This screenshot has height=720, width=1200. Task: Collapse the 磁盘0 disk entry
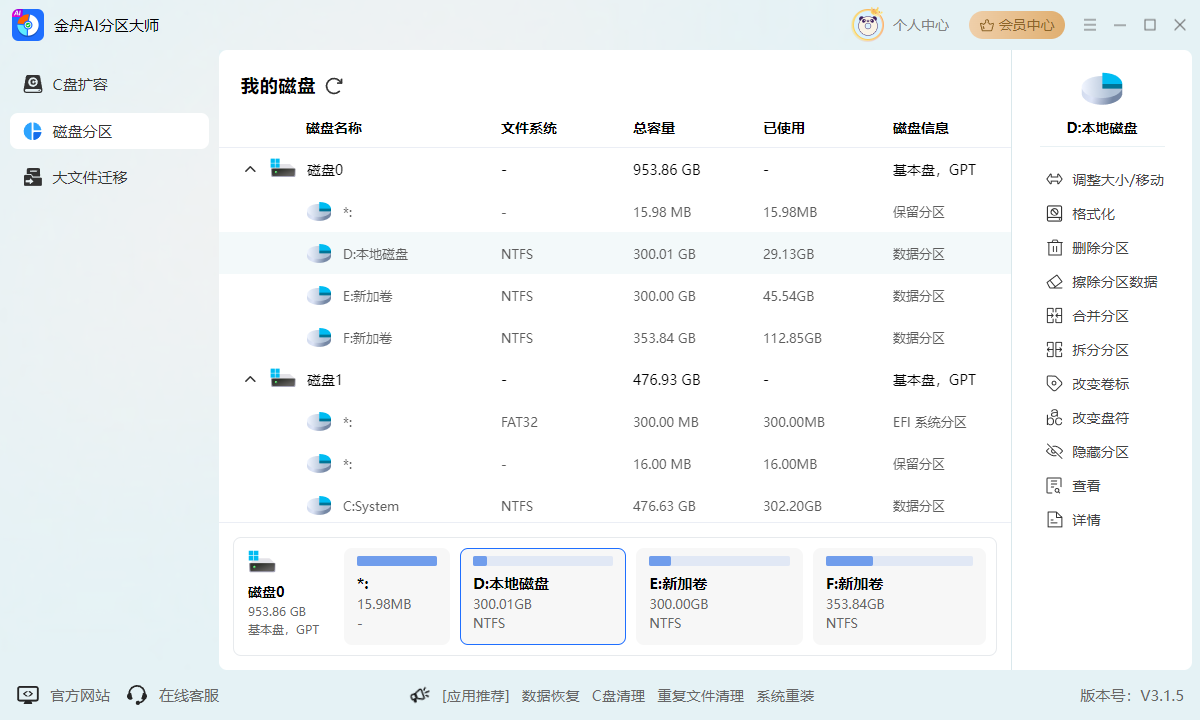pyautogui.click(x=250, y=169)
